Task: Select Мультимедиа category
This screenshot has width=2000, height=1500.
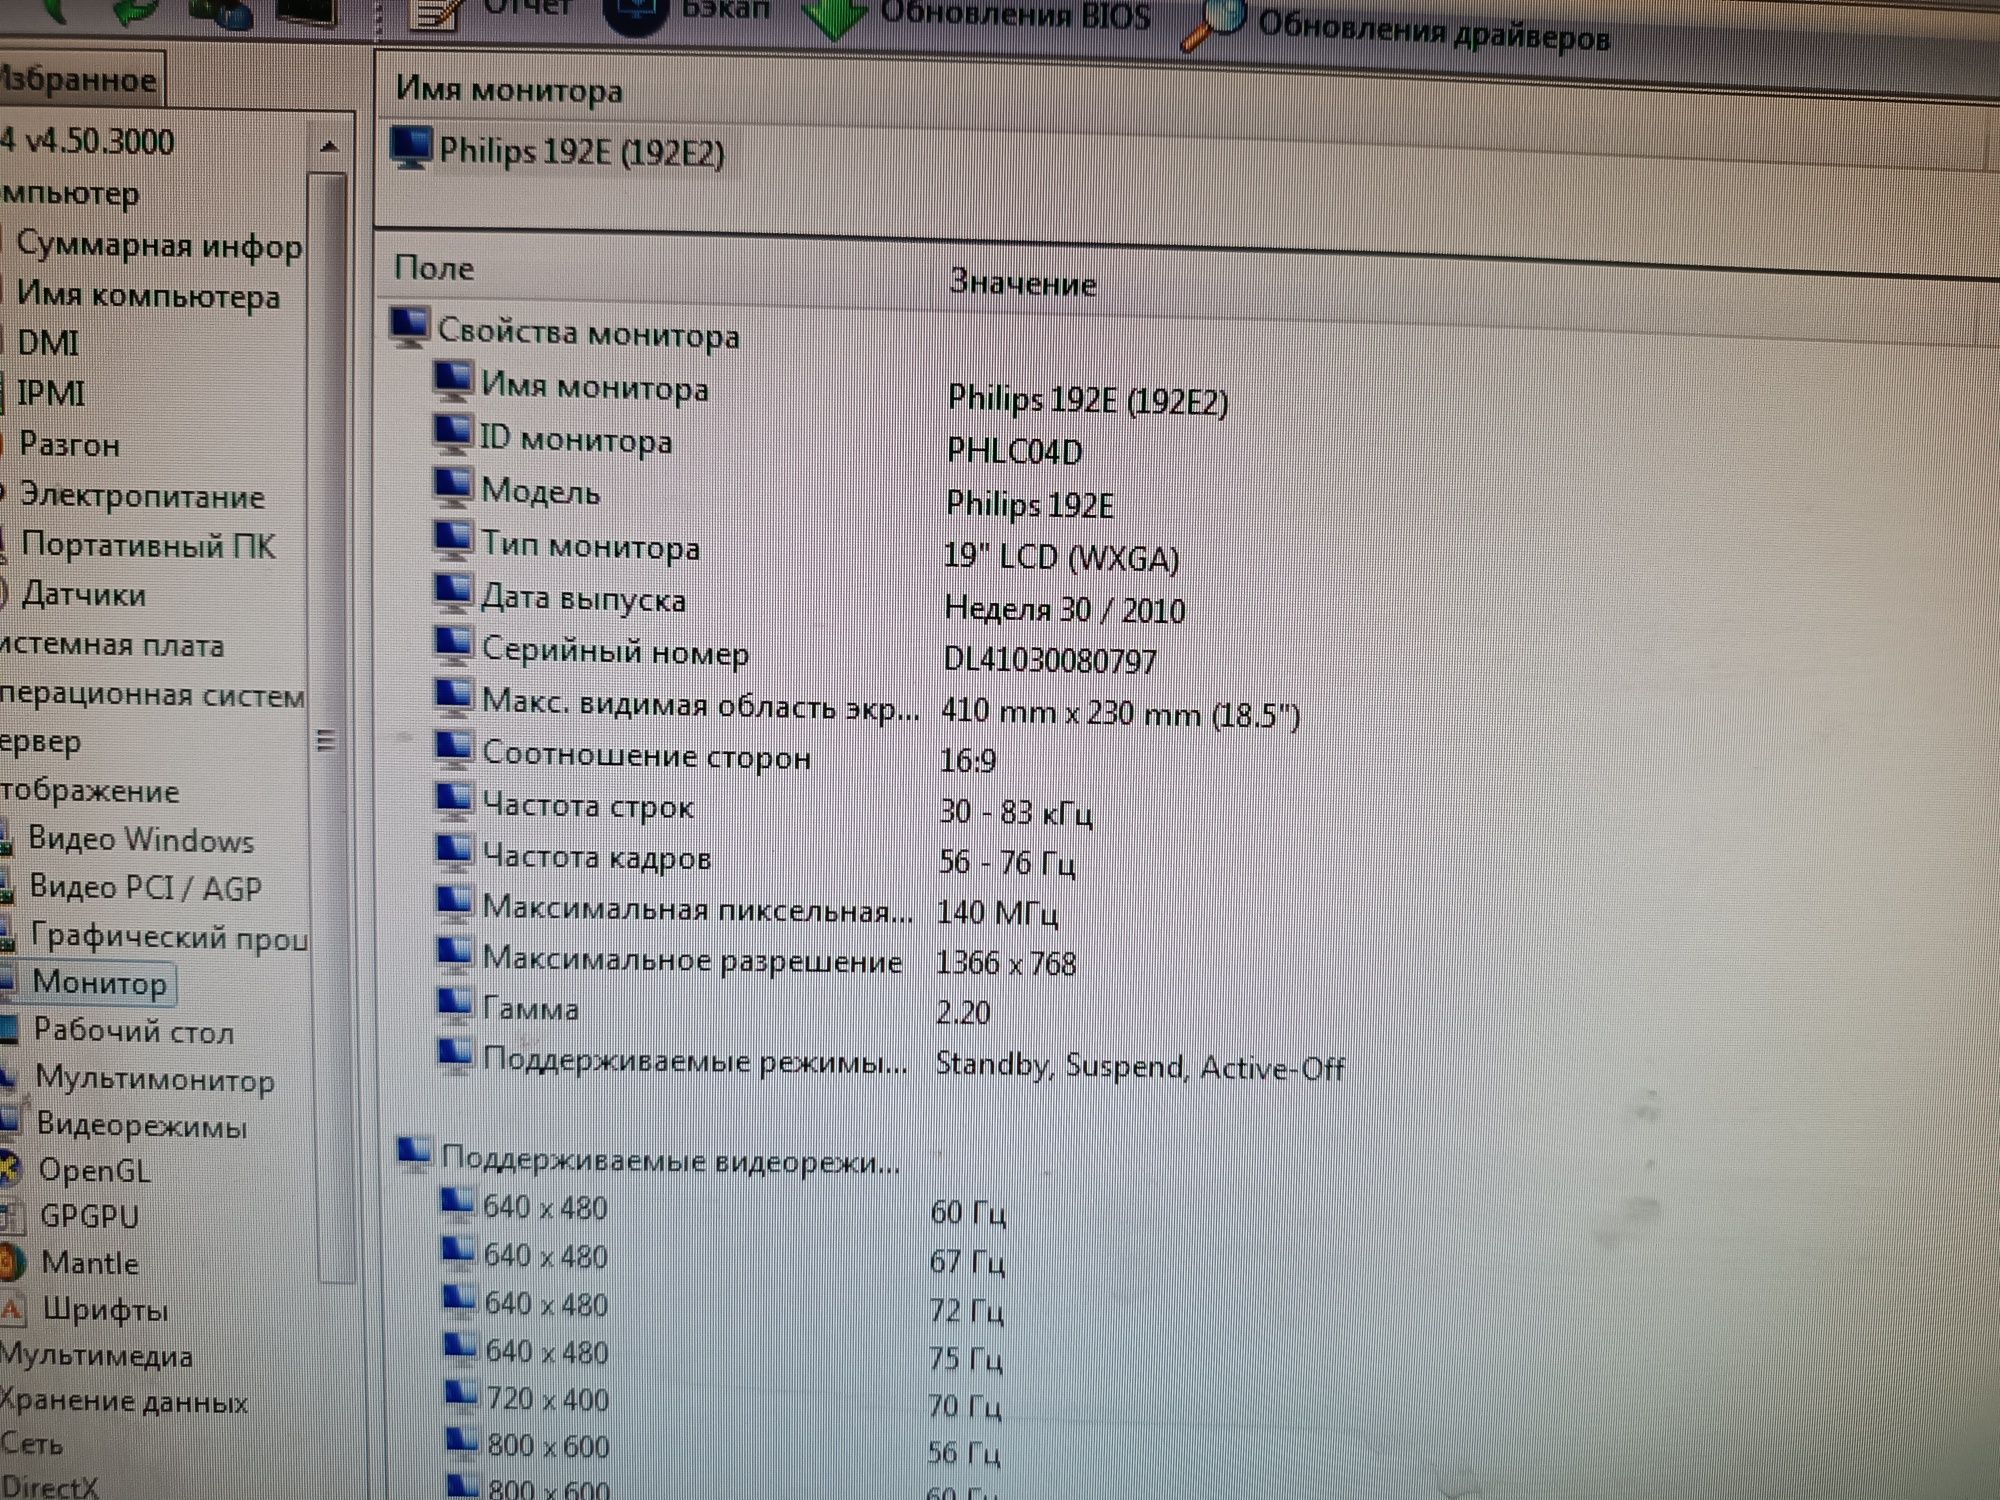Action: [x=96, y=1357]
